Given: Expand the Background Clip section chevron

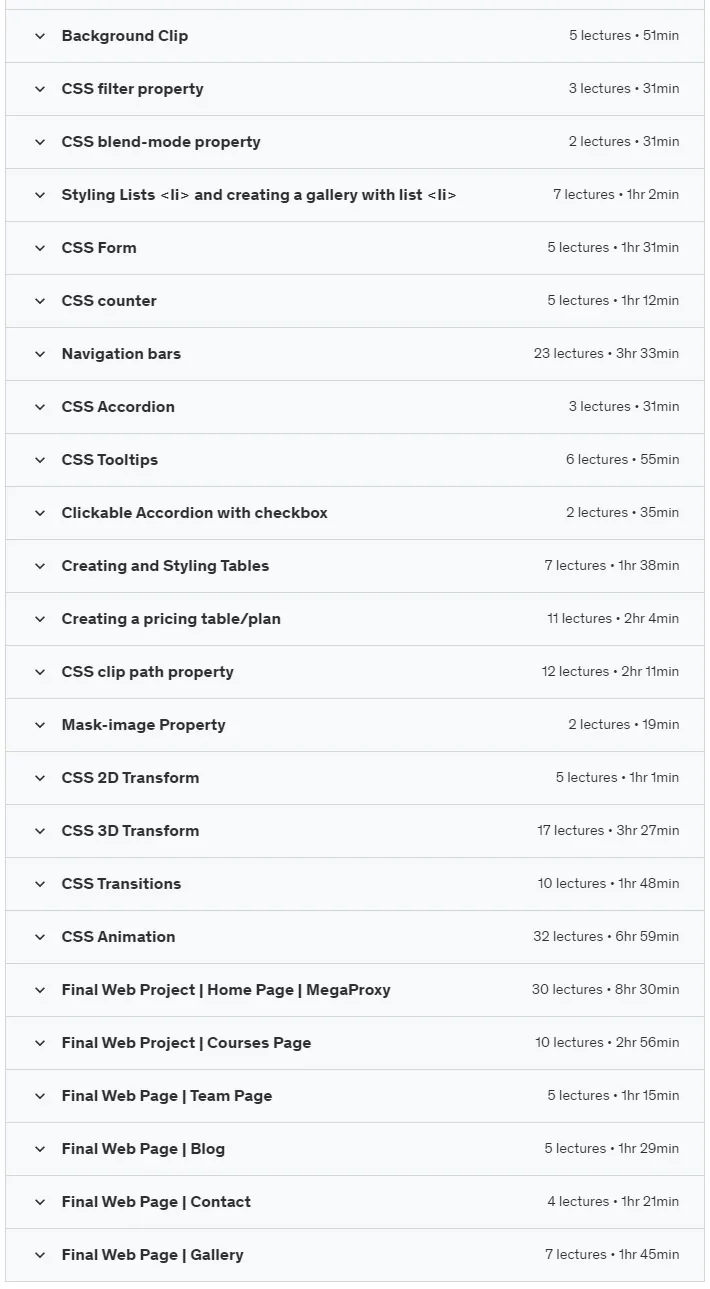Looking at the screenshot, I should point(40,36).
